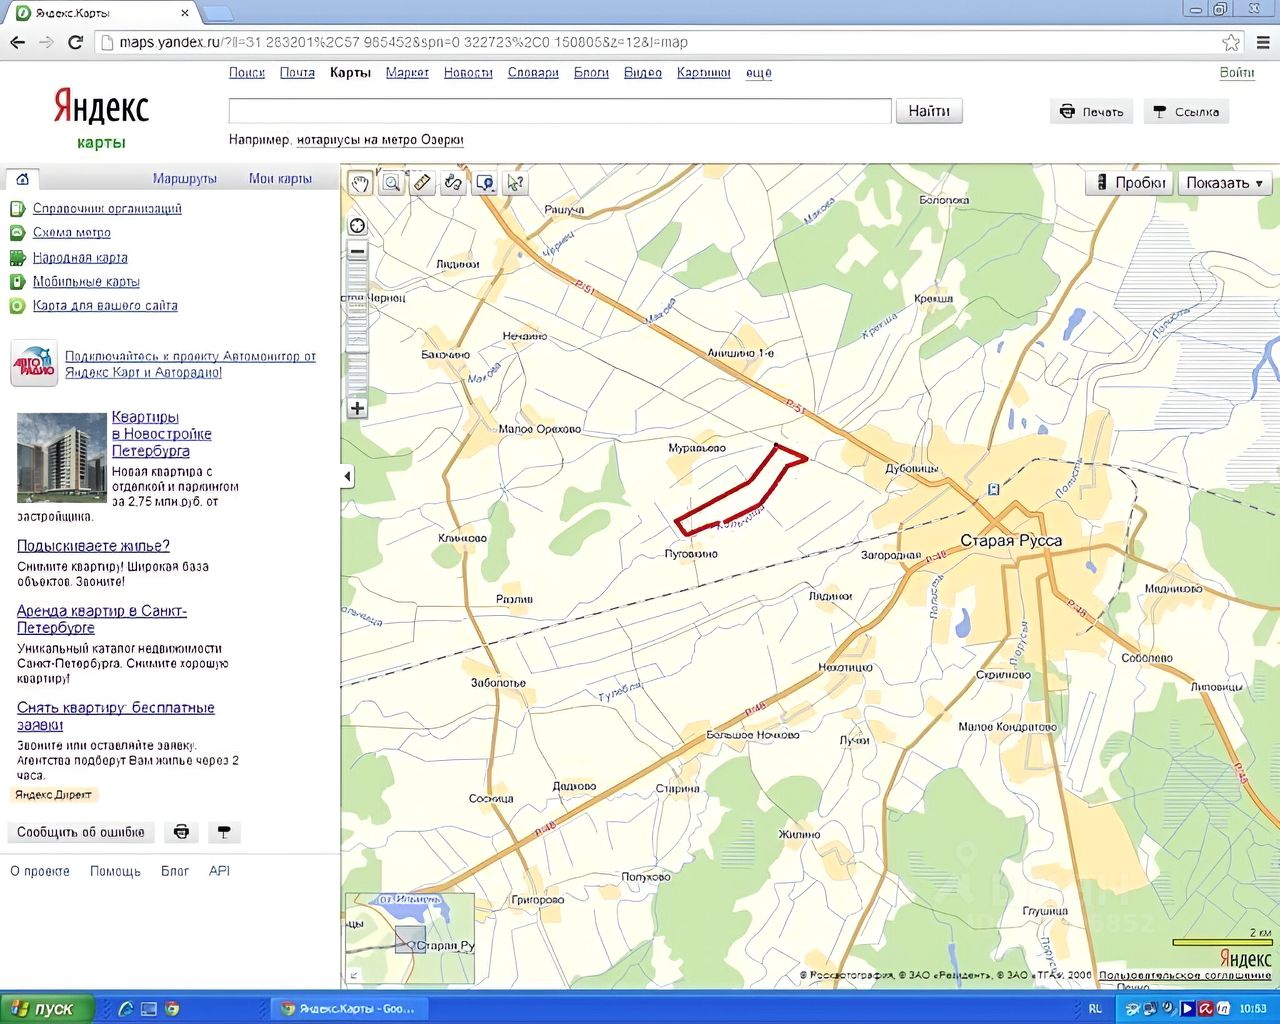Viewport: 1280px width, 1024px height.
Task: Click the mini overview map
Action: tap(410, 938)
